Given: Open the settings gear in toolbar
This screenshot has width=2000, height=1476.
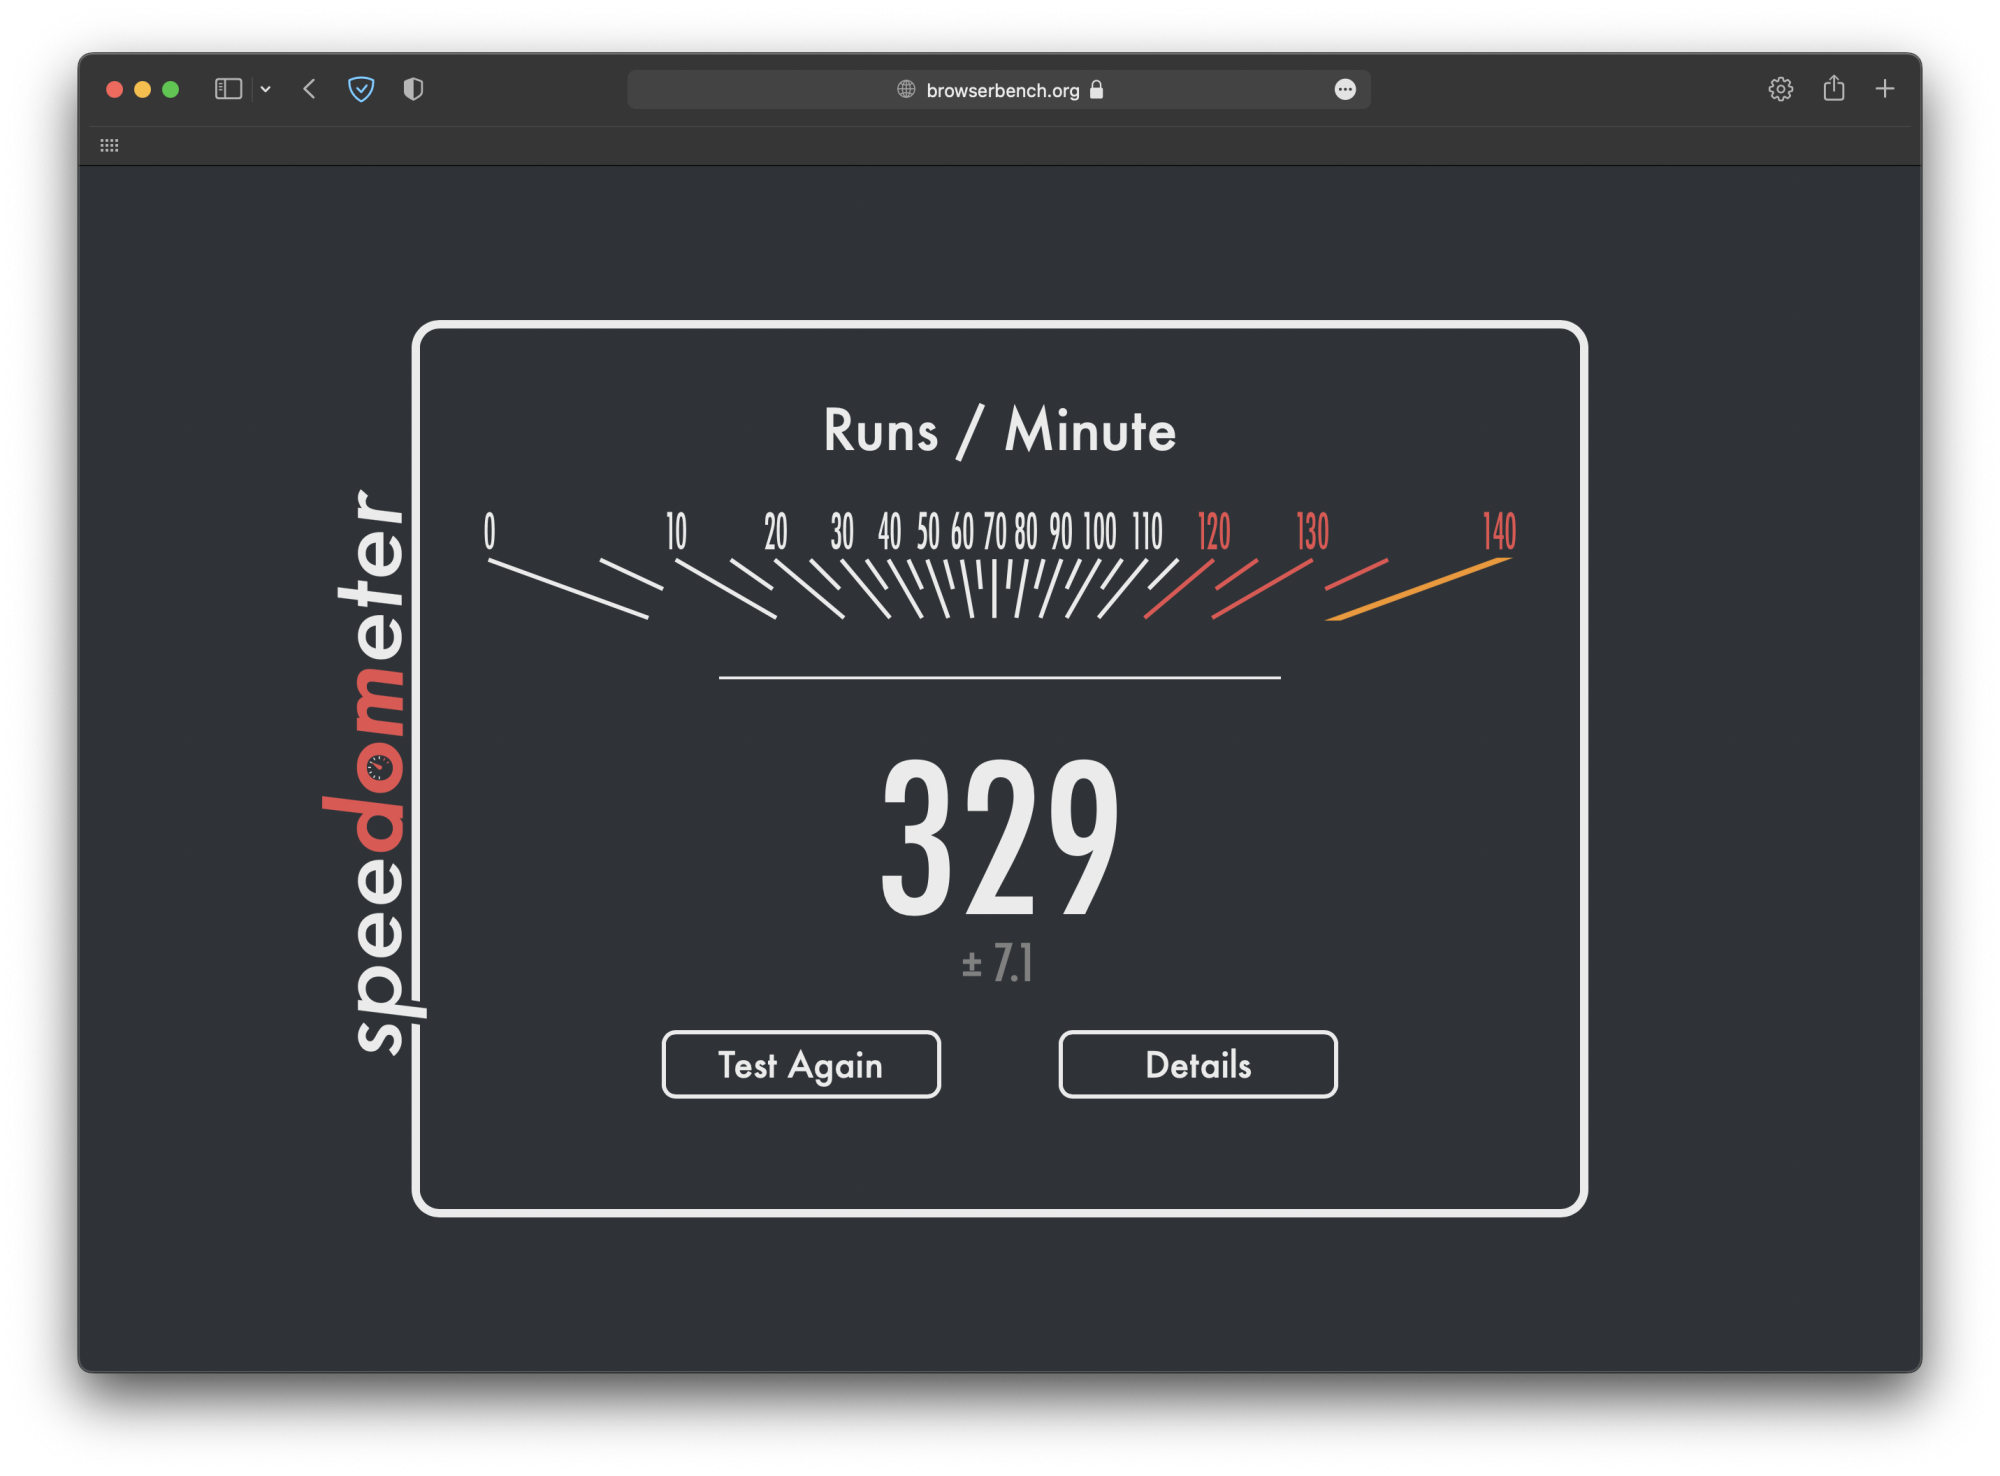Looking at the screenshot, I should (1780, 89).
